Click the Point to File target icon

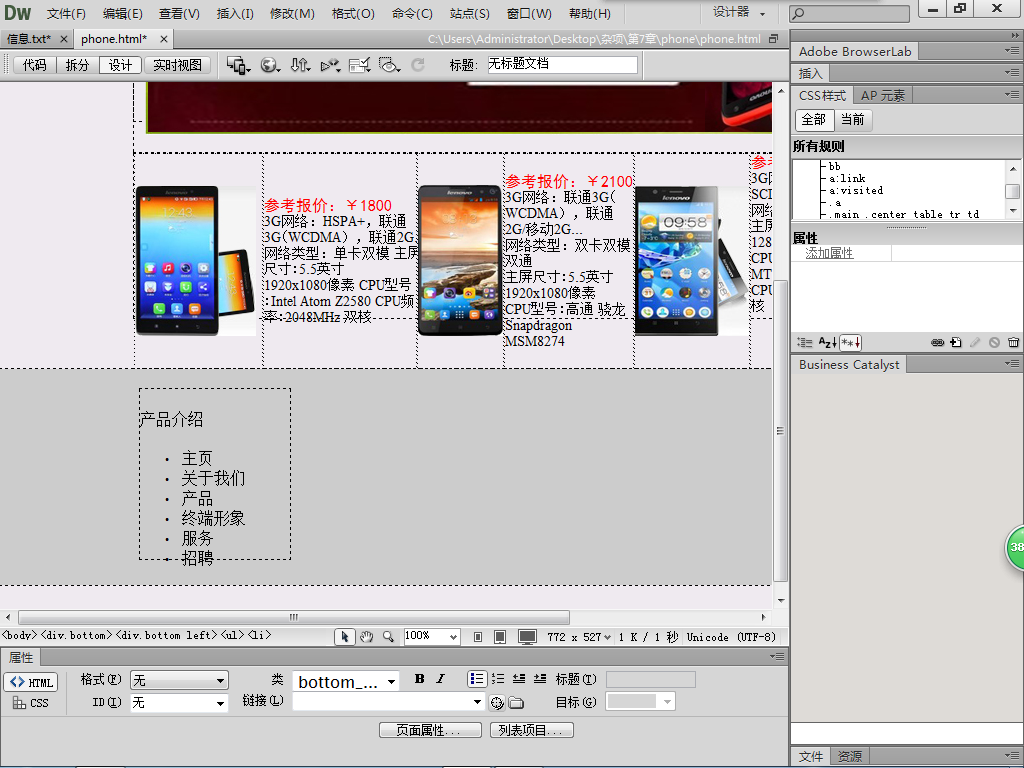click(x=497, y=703)
